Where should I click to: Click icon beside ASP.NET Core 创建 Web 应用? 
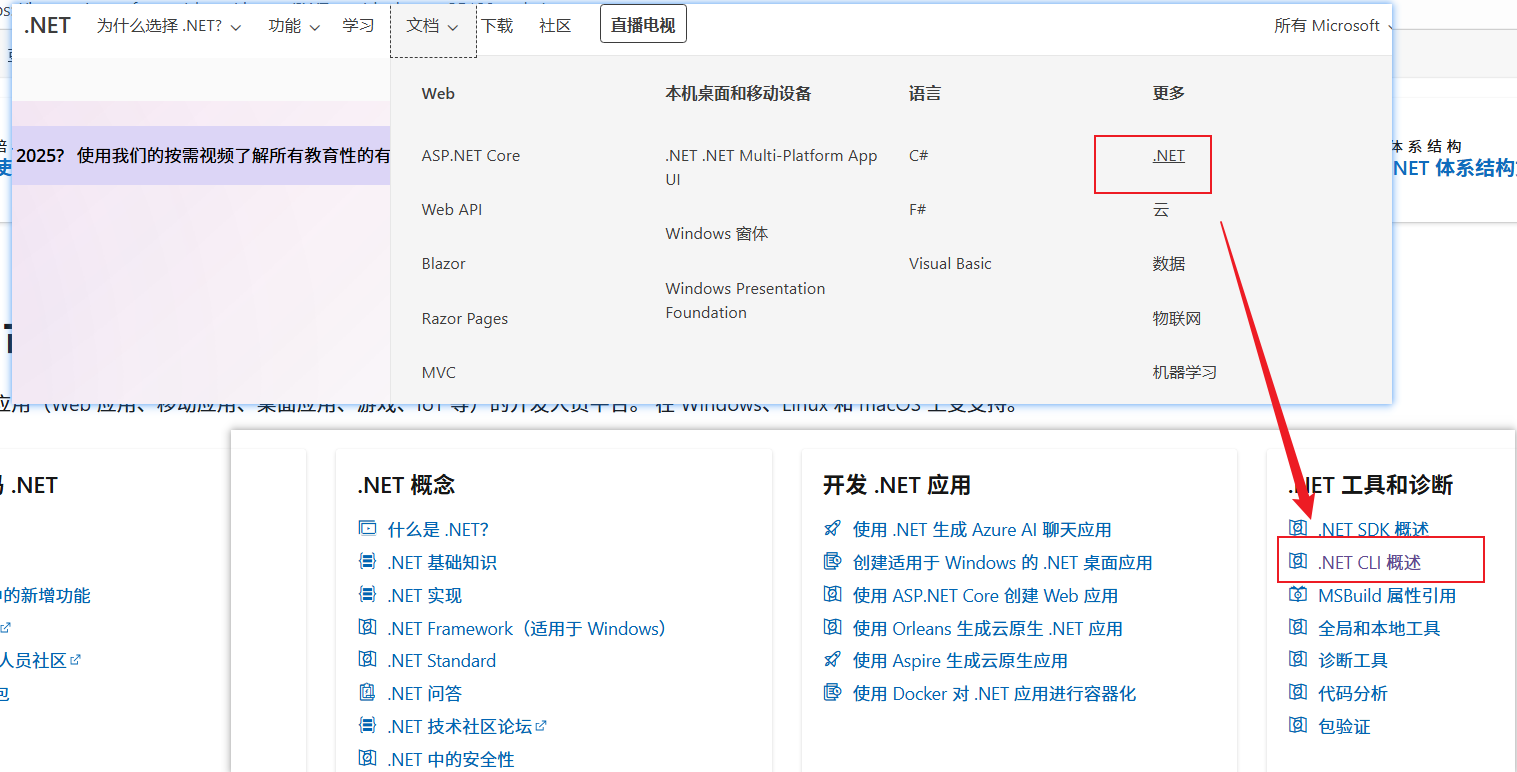(832, 595)
